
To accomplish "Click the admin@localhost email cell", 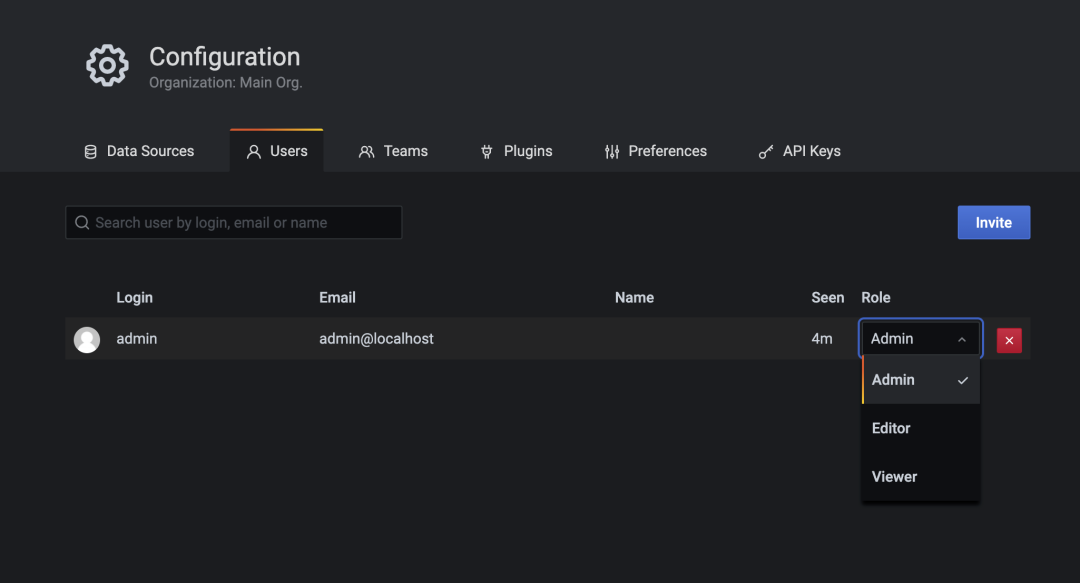I will point(376,339).
